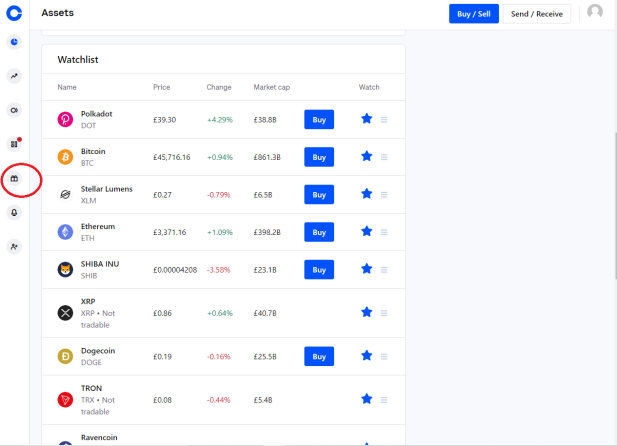
Task: Click the Watch column header
Action: point(369,87)
